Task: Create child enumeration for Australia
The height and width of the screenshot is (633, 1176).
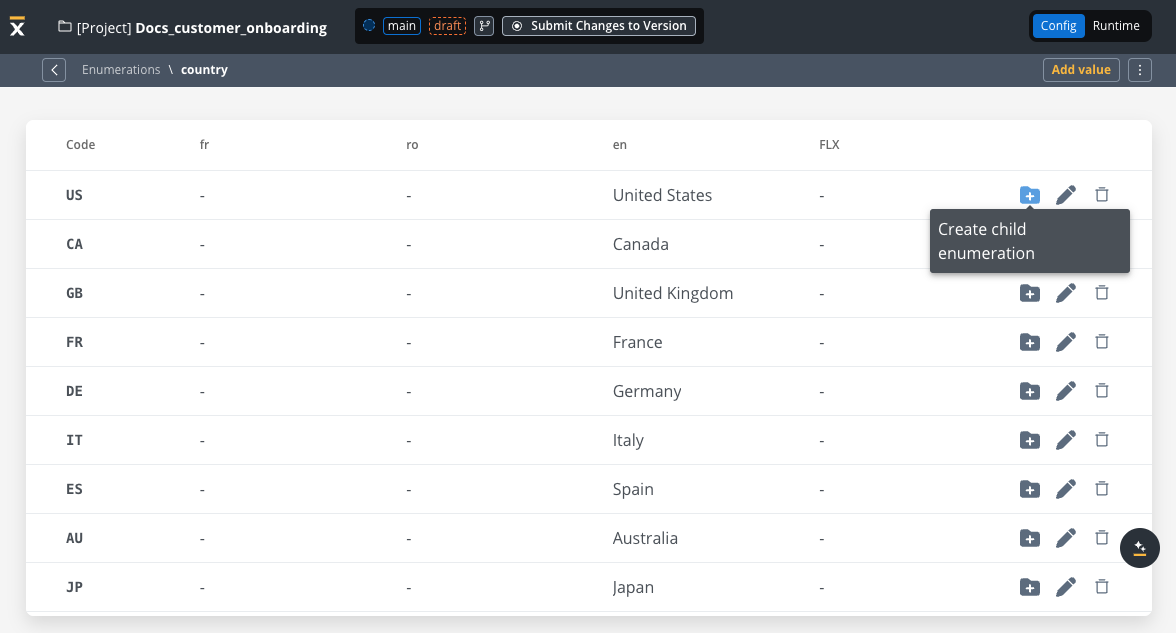Action: 1030,538
